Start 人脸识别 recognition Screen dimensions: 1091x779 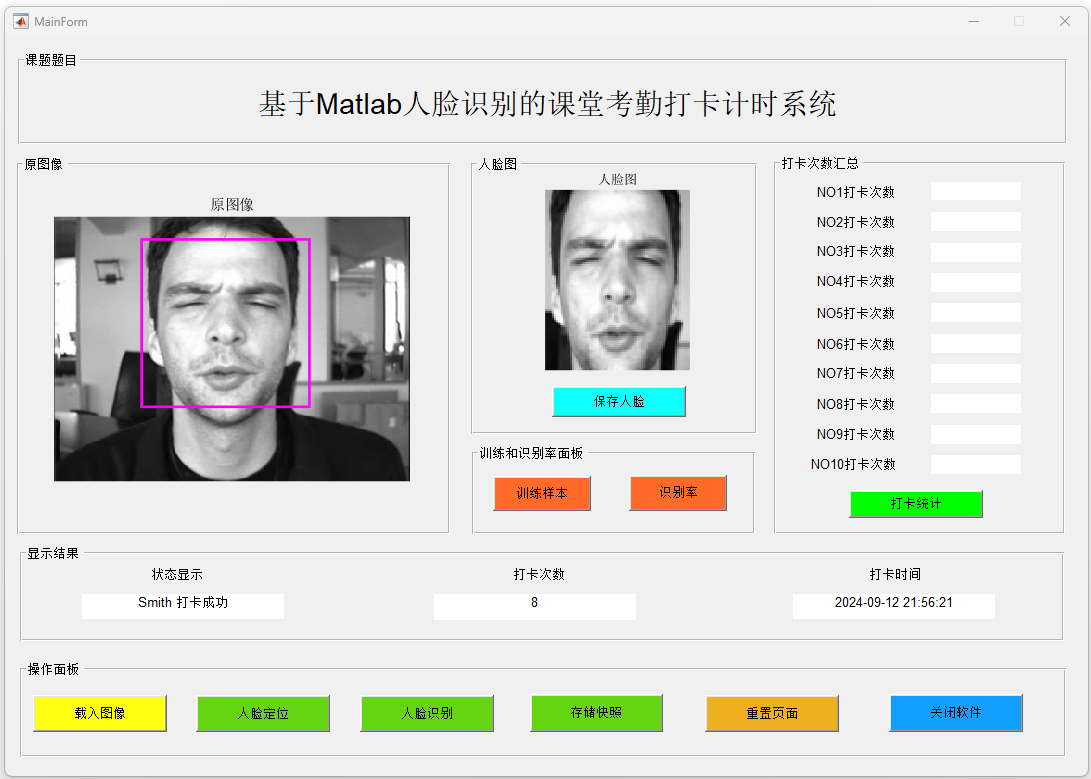[x=427, y=713]
